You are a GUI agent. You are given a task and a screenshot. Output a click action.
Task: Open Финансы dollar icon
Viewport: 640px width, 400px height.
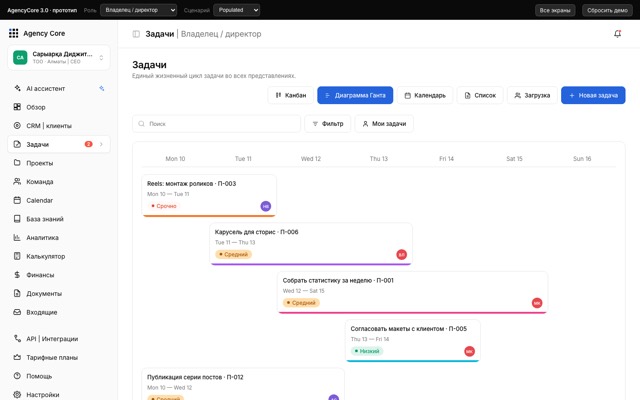click(x=17, y=275)
